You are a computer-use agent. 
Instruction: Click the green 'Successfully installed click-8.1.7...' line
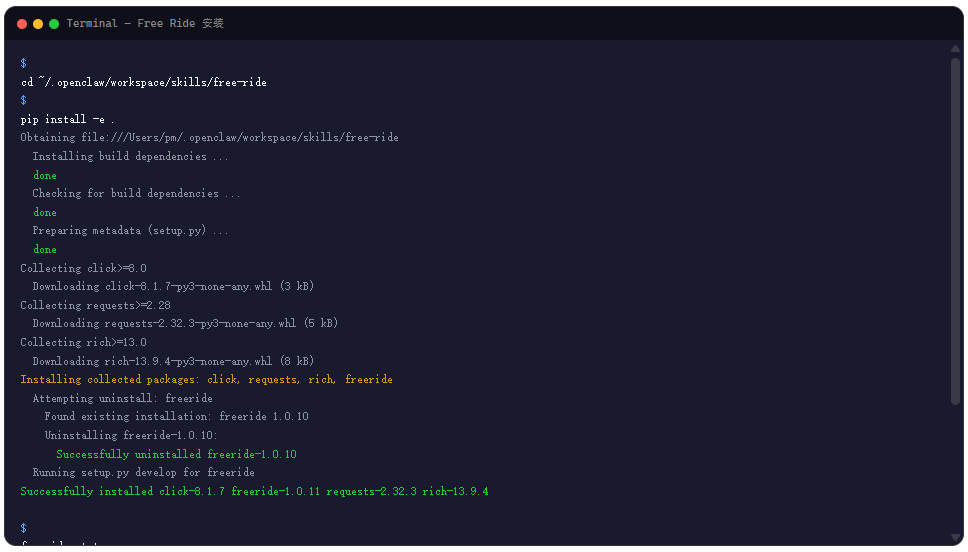click(x=254, y=491)
